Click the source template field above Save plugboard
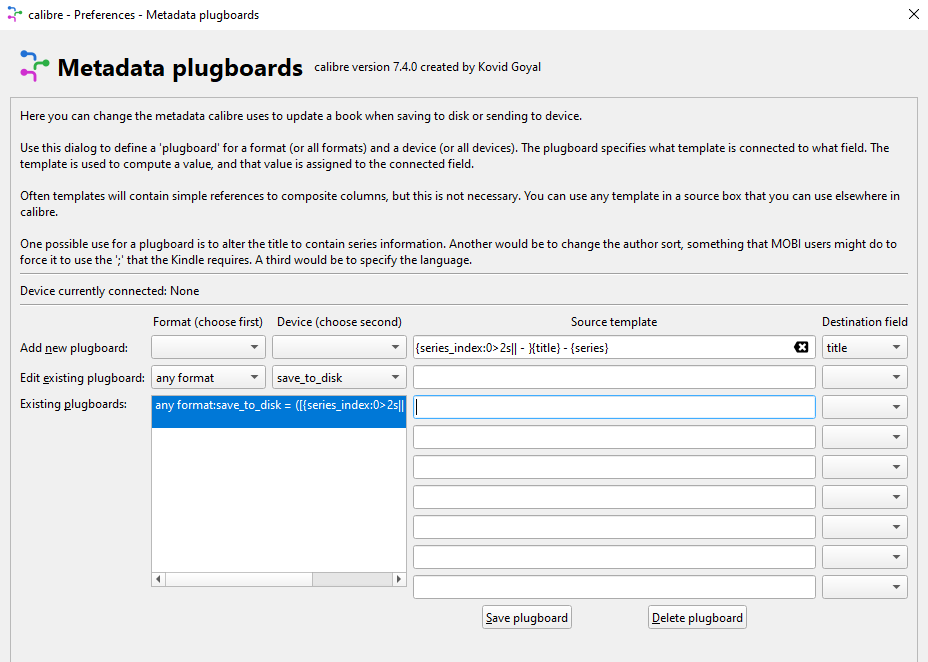 click(x=614, y=587)
